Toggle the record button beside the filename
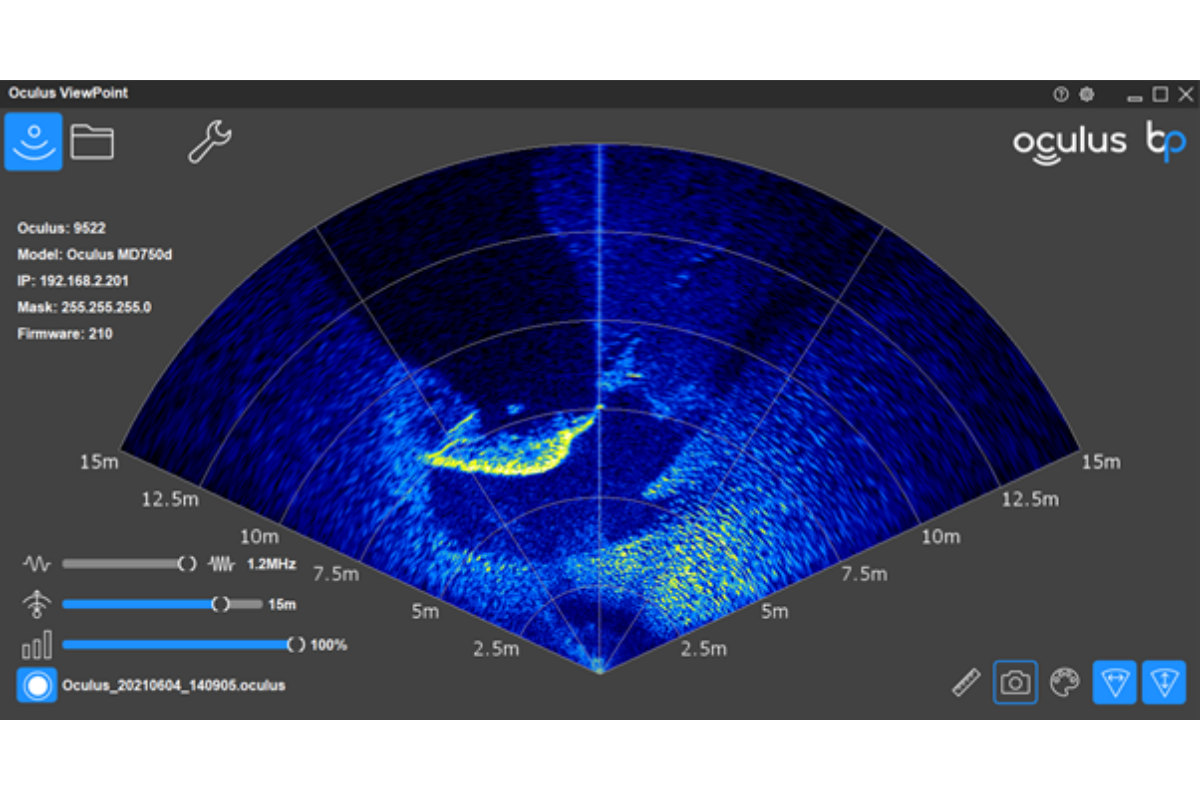The width and height of the screenshot is (1200, 800). pos(37,685)
